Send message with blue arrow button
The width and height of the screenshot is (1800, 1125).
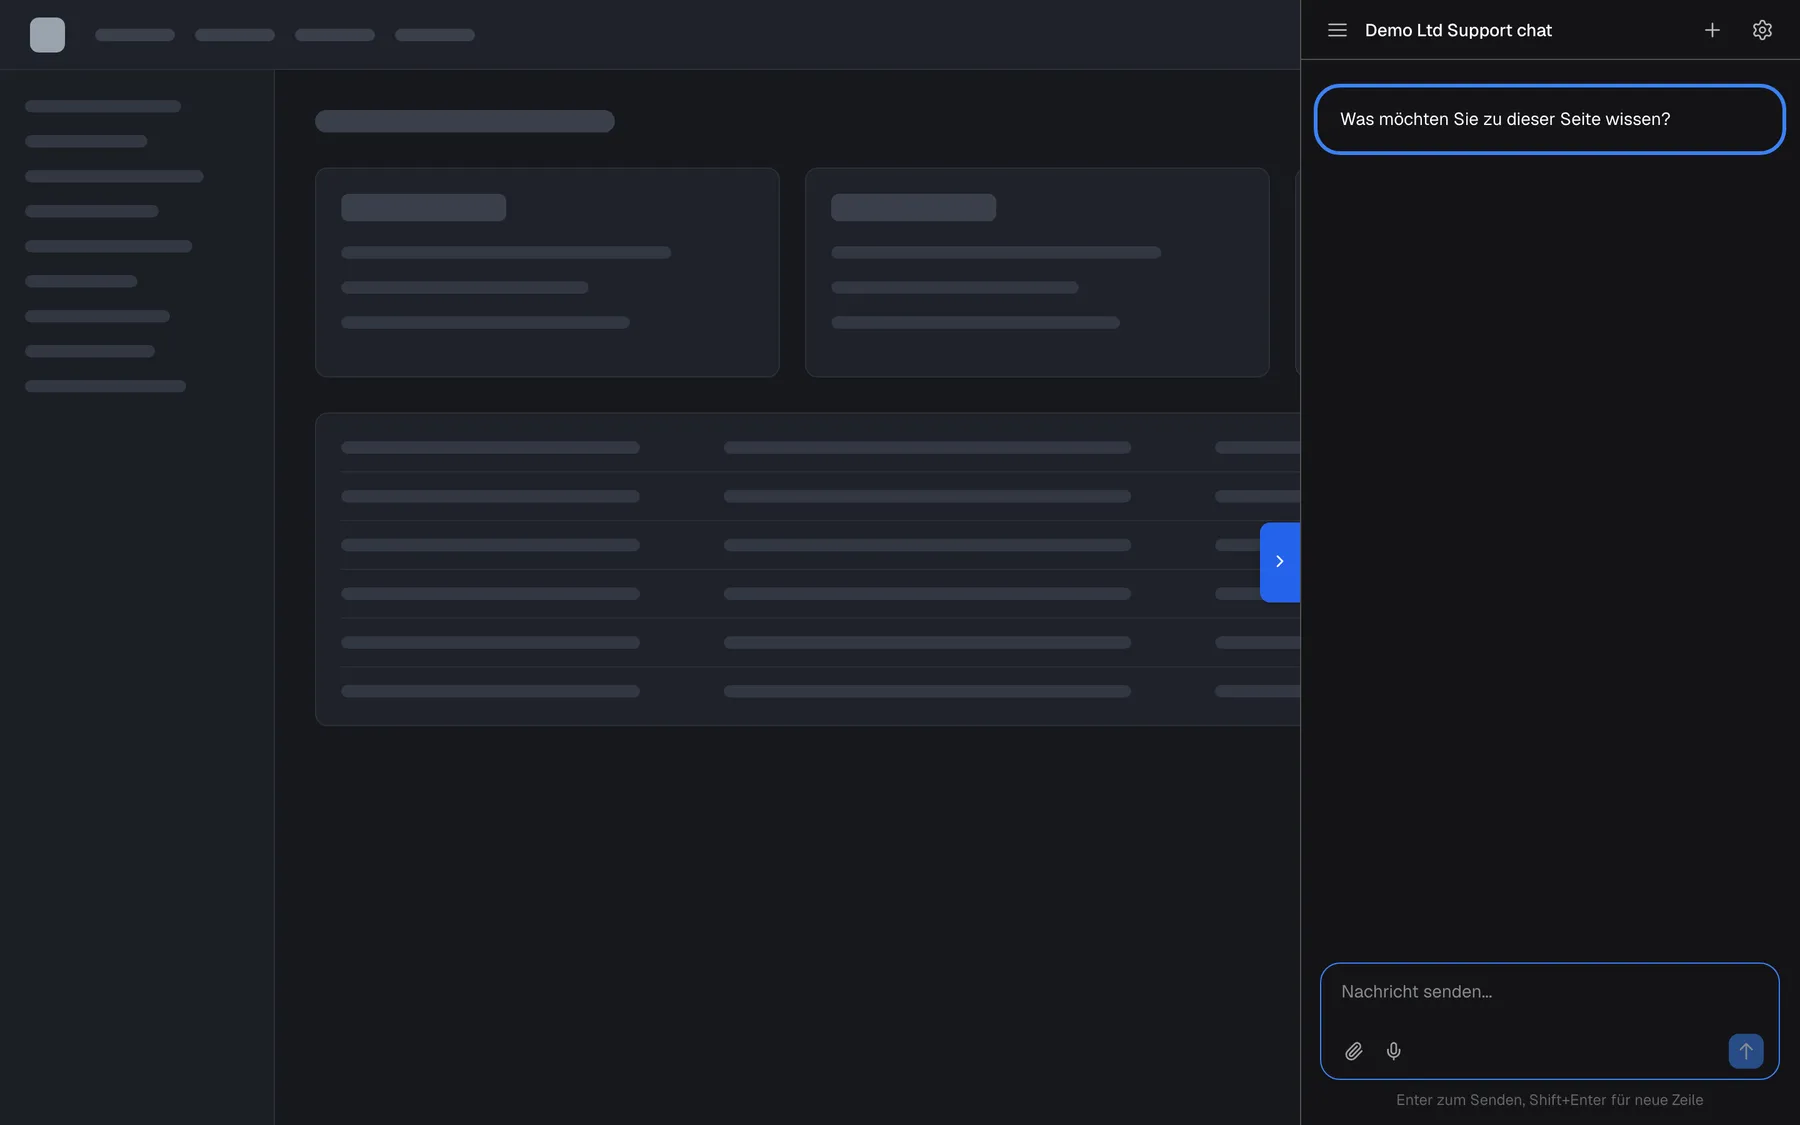(x=1746, y=1051)
